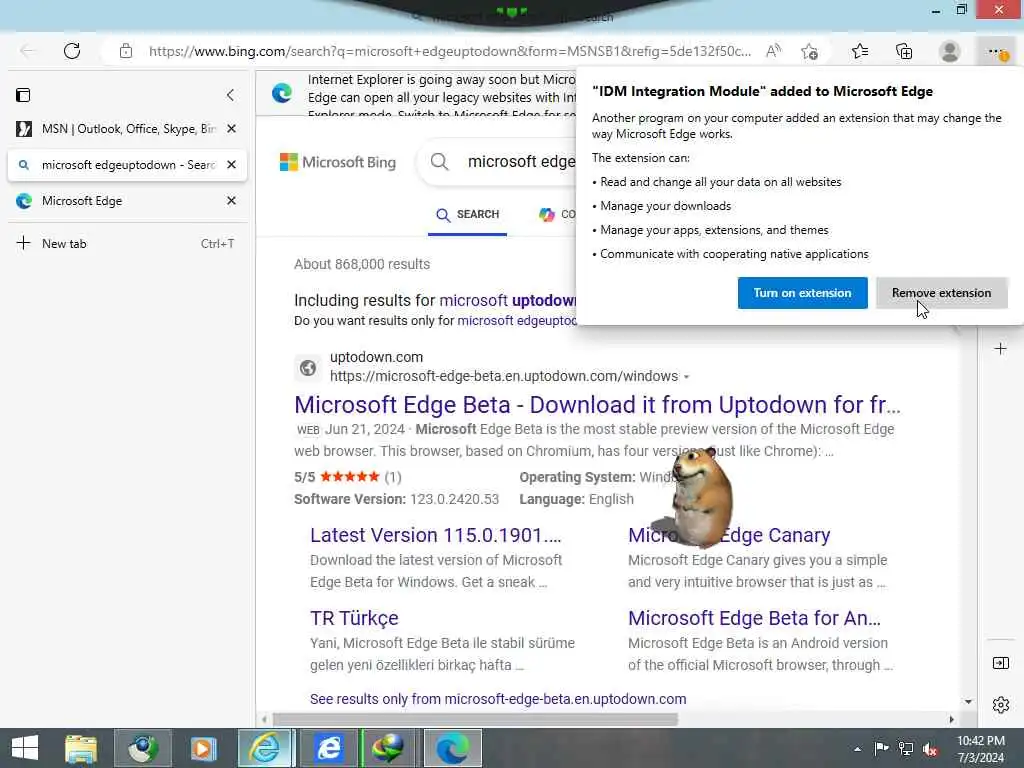This screenshot has width=1024, height=768.
Task: Toggle the vertical tabs pane icon
Action: [23, 95]
